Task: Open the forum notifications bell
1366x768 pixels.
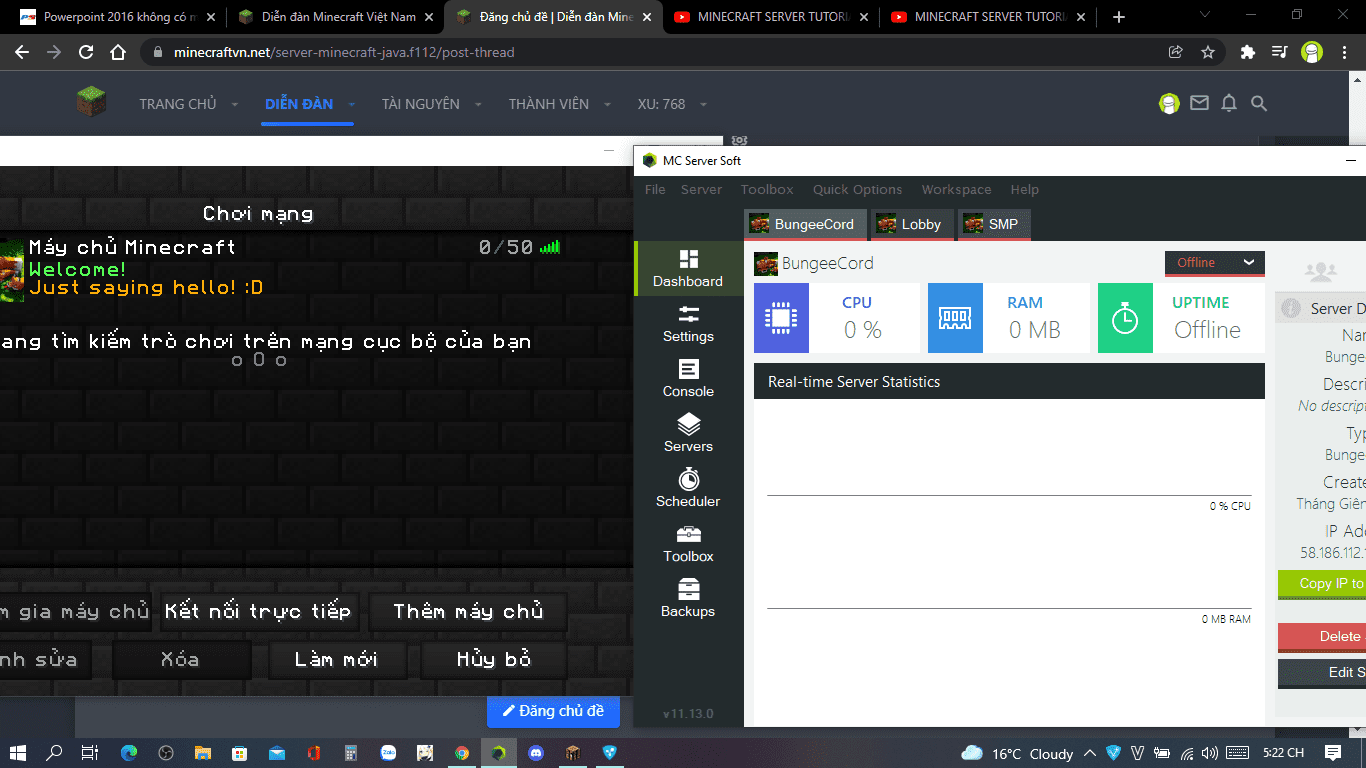Action: 1229,103
